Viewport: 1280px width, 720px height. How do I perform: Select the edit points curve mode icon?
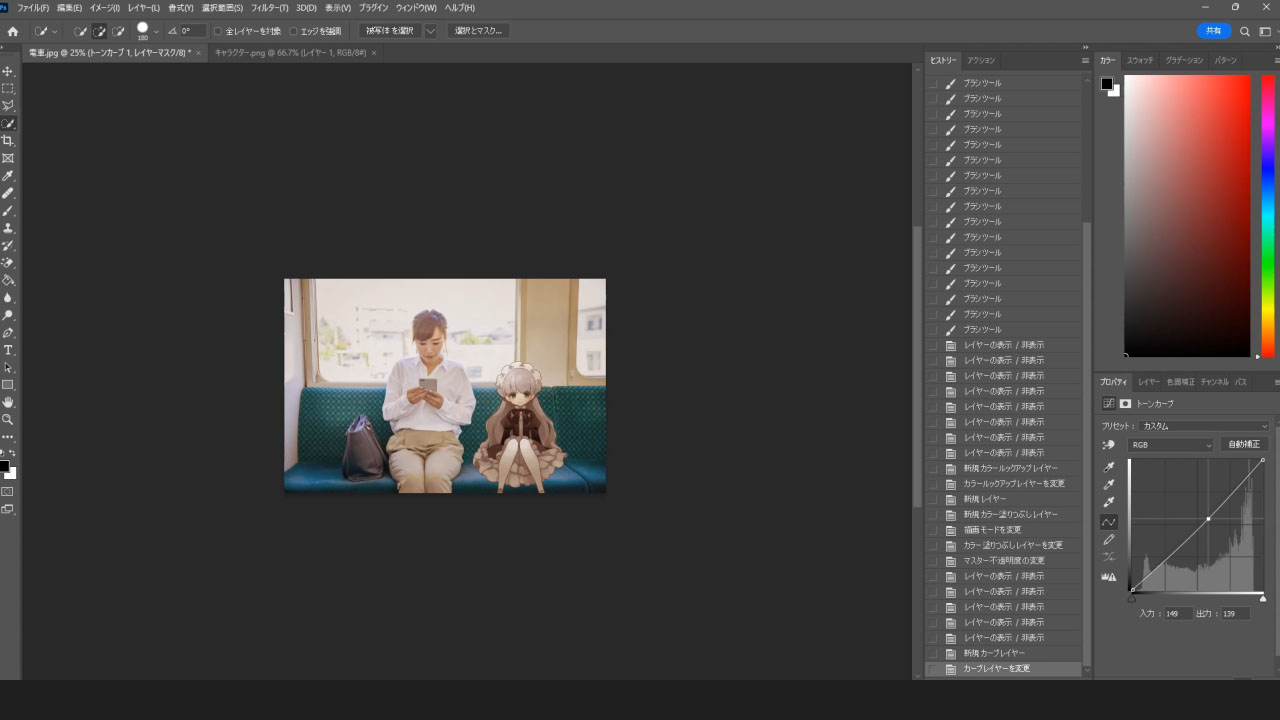1108,522
